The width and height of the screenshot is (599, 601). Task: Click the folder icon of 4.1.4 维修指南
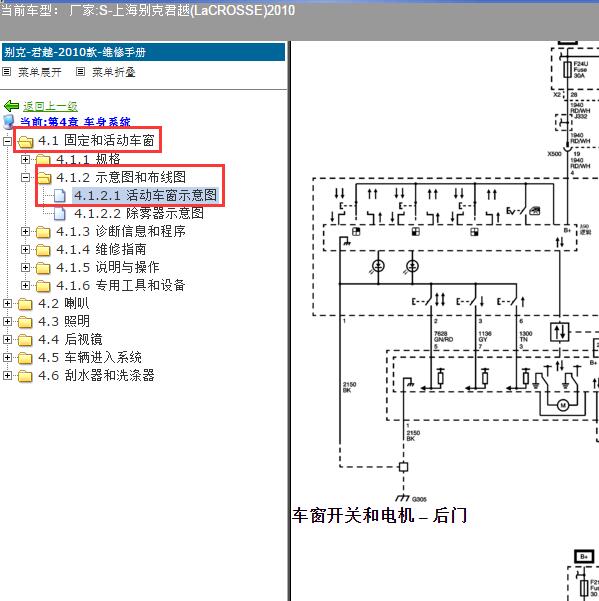coord(43,250)
